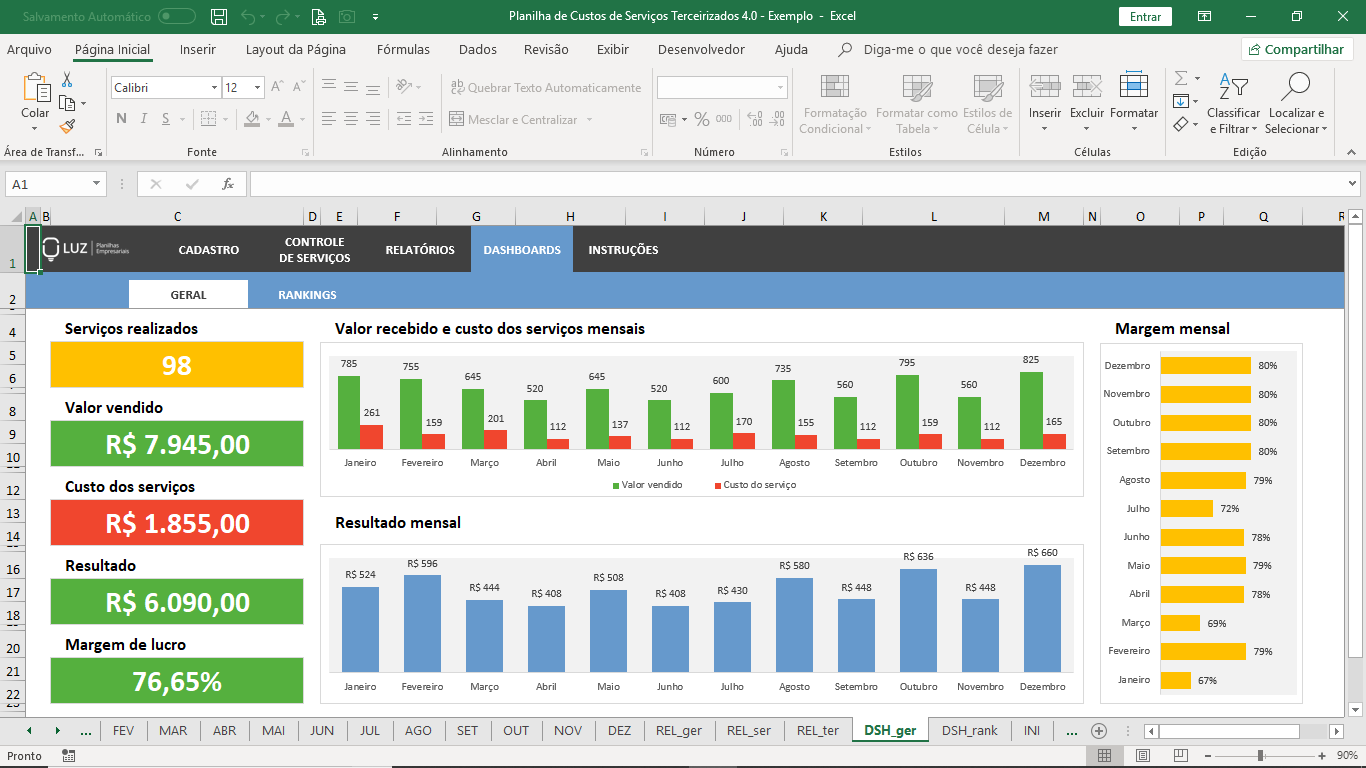This screenshot has width=1366, height=768.
Task: Select the Bold formatting icon
Action: (120, 117)
